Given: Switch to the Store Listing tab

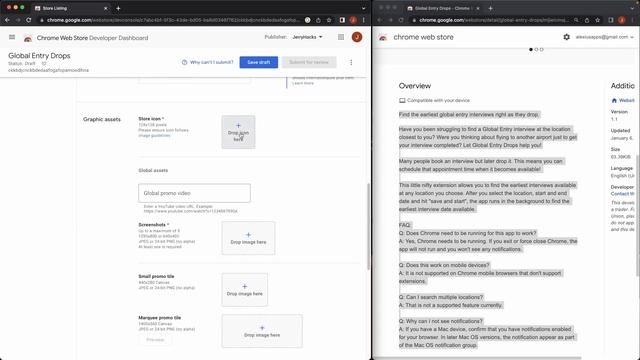Looking at the screenshot, I should pos(70,8).
